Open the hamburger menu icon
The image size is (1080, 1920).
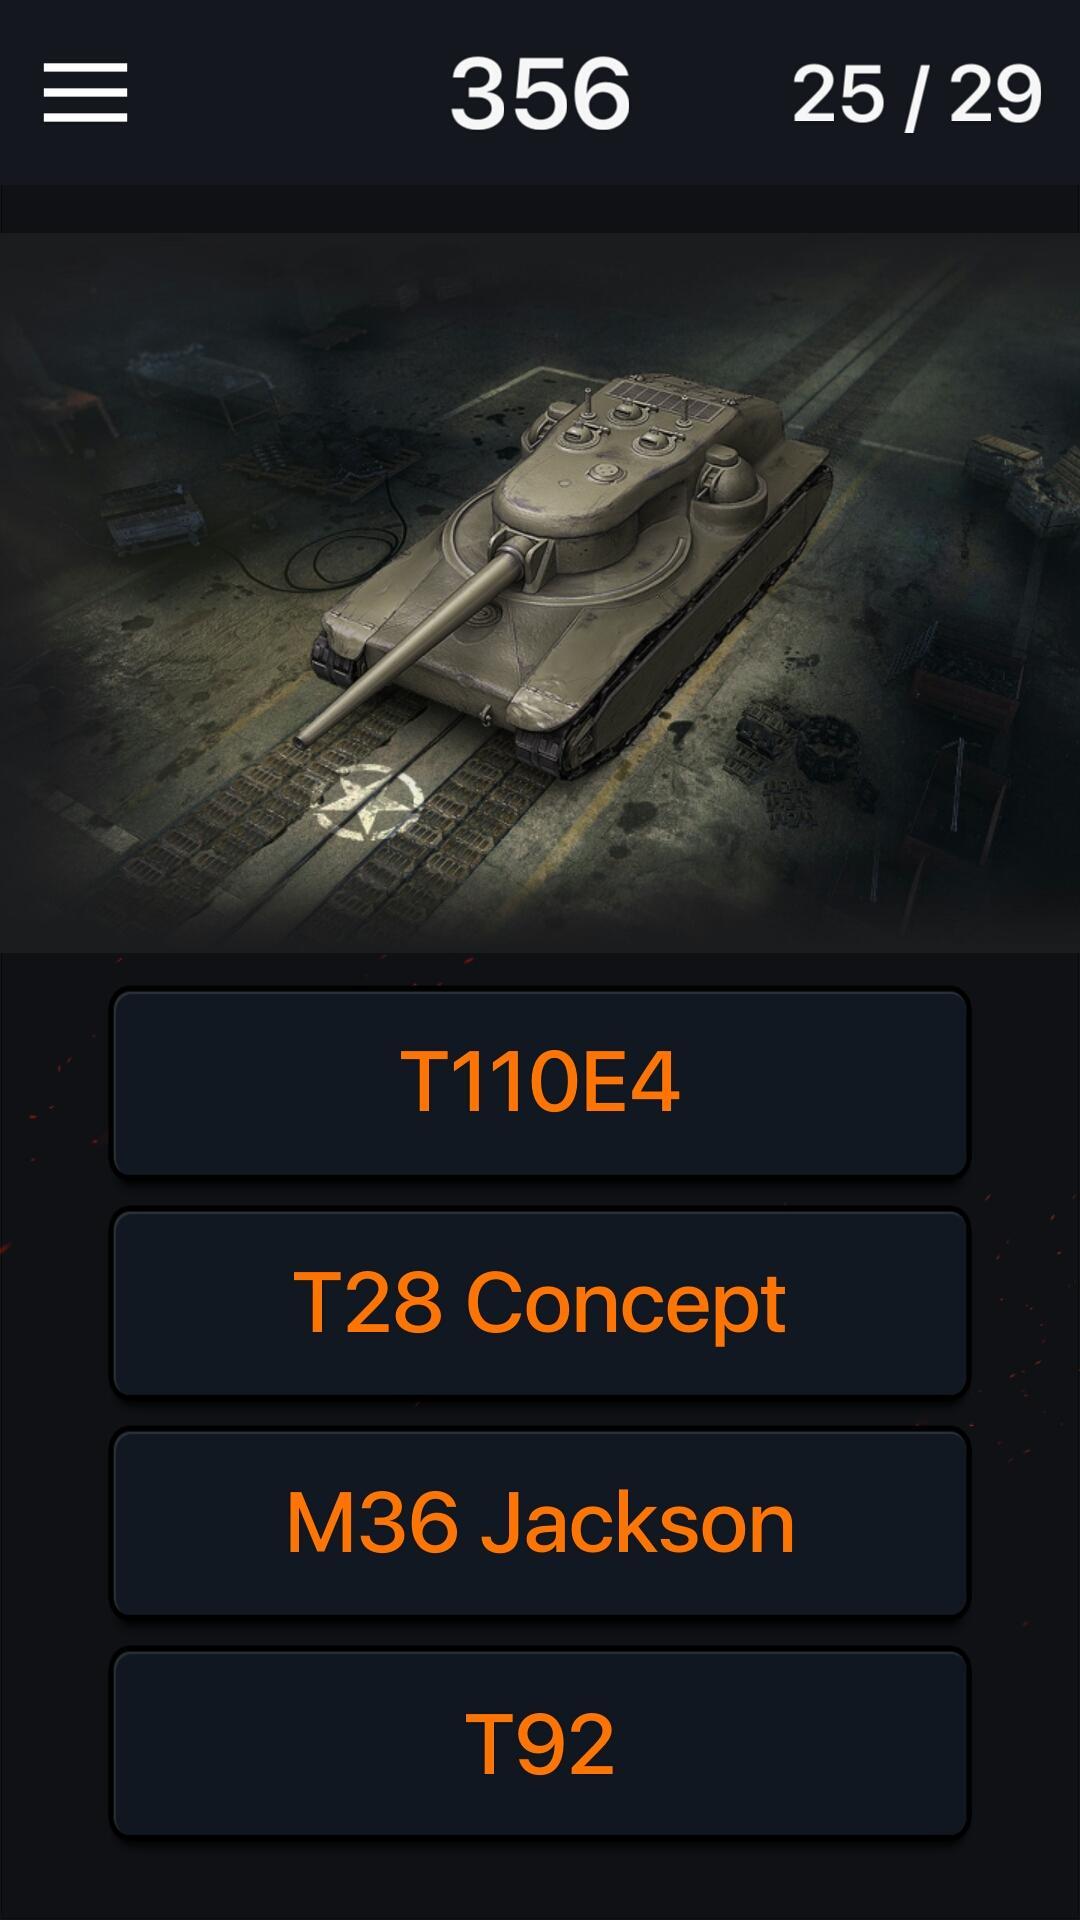coord(85,92)
